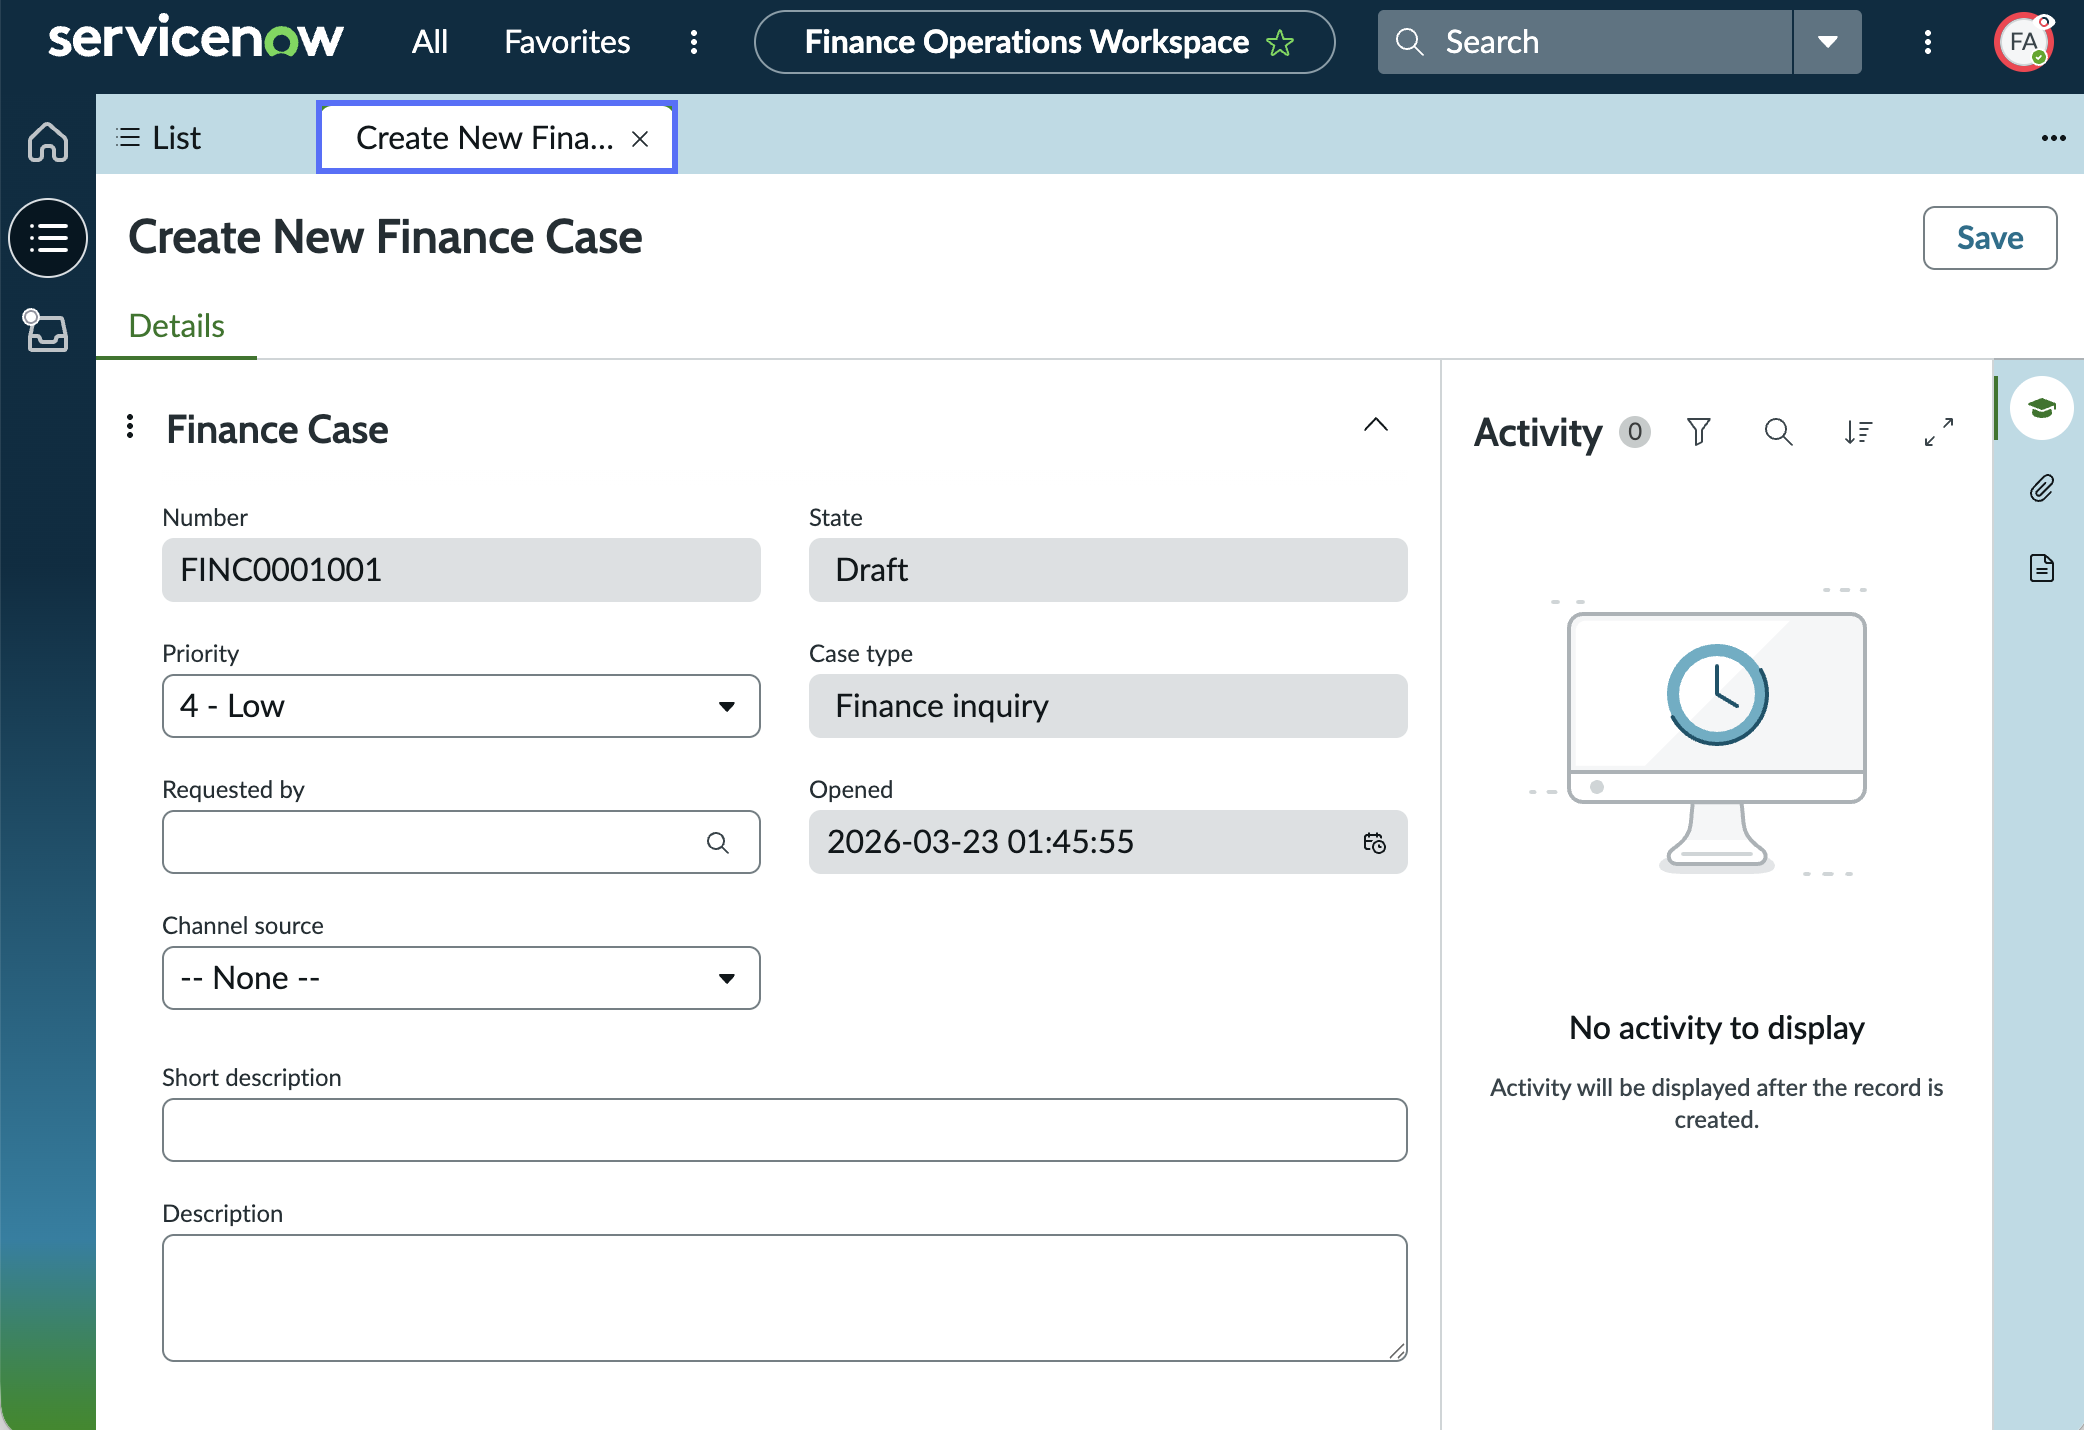Click the Description resize handle
The height and width of the screenshot is (1430, 2084).
pos(1397,1351)
